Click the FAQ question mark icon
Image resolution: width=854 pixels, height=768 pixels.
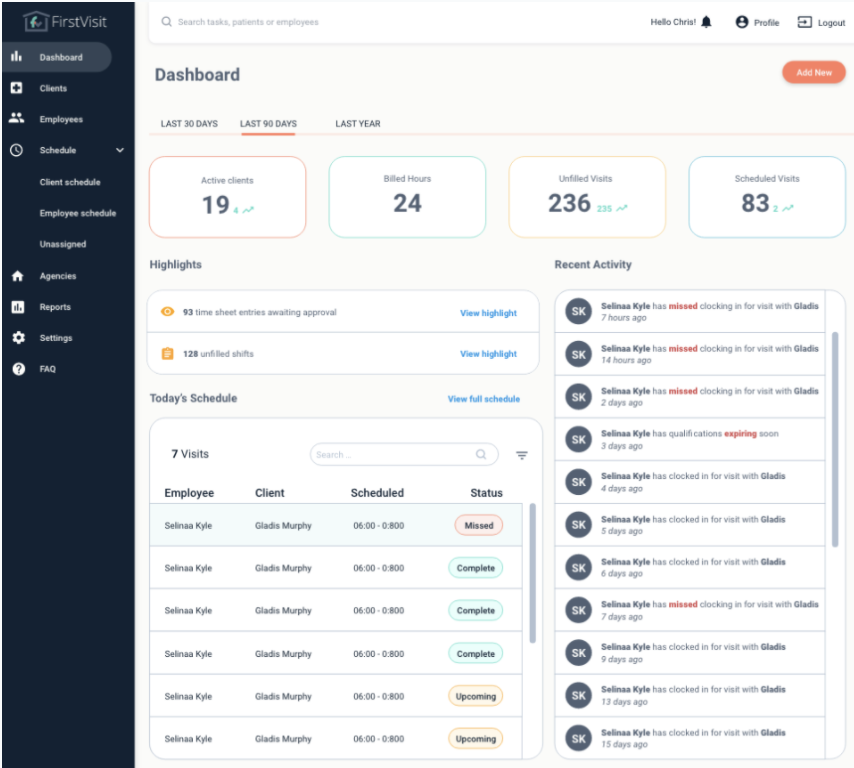point(18,369)
